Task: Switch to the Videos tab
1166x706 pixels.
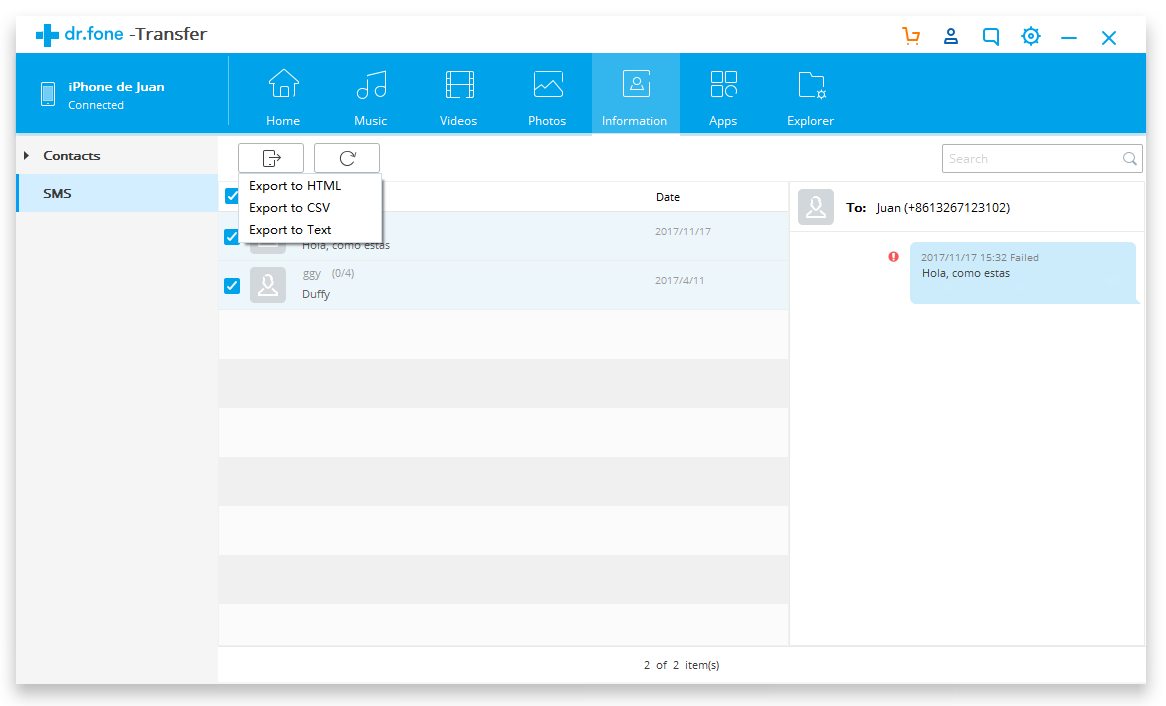Action: (459, 97)
